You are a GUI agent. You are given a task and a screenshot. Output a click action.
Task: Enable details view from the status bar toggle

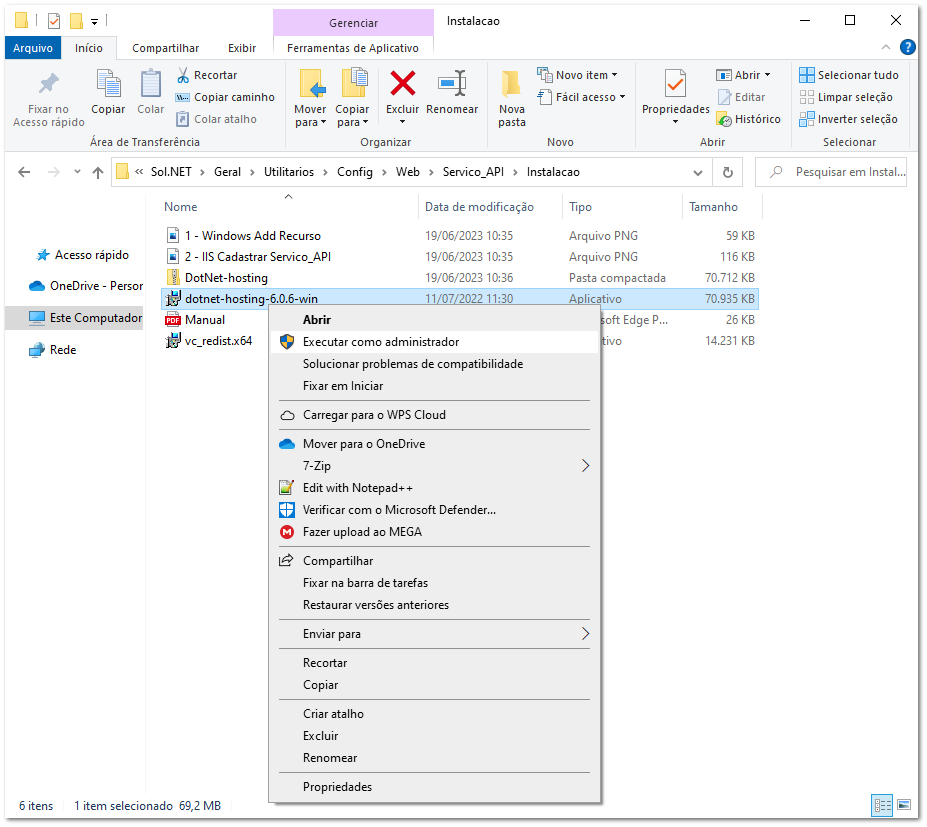click(882, 805)
